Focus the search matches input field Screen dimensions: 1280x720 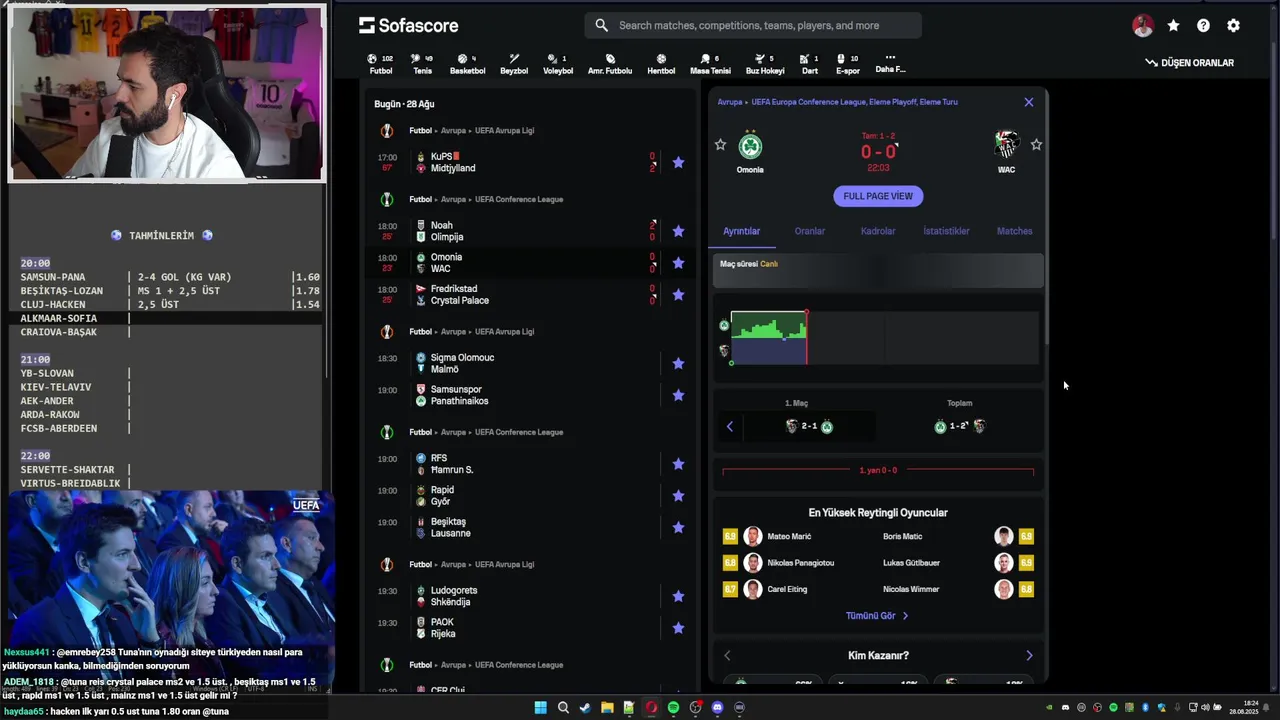[753, 25]
